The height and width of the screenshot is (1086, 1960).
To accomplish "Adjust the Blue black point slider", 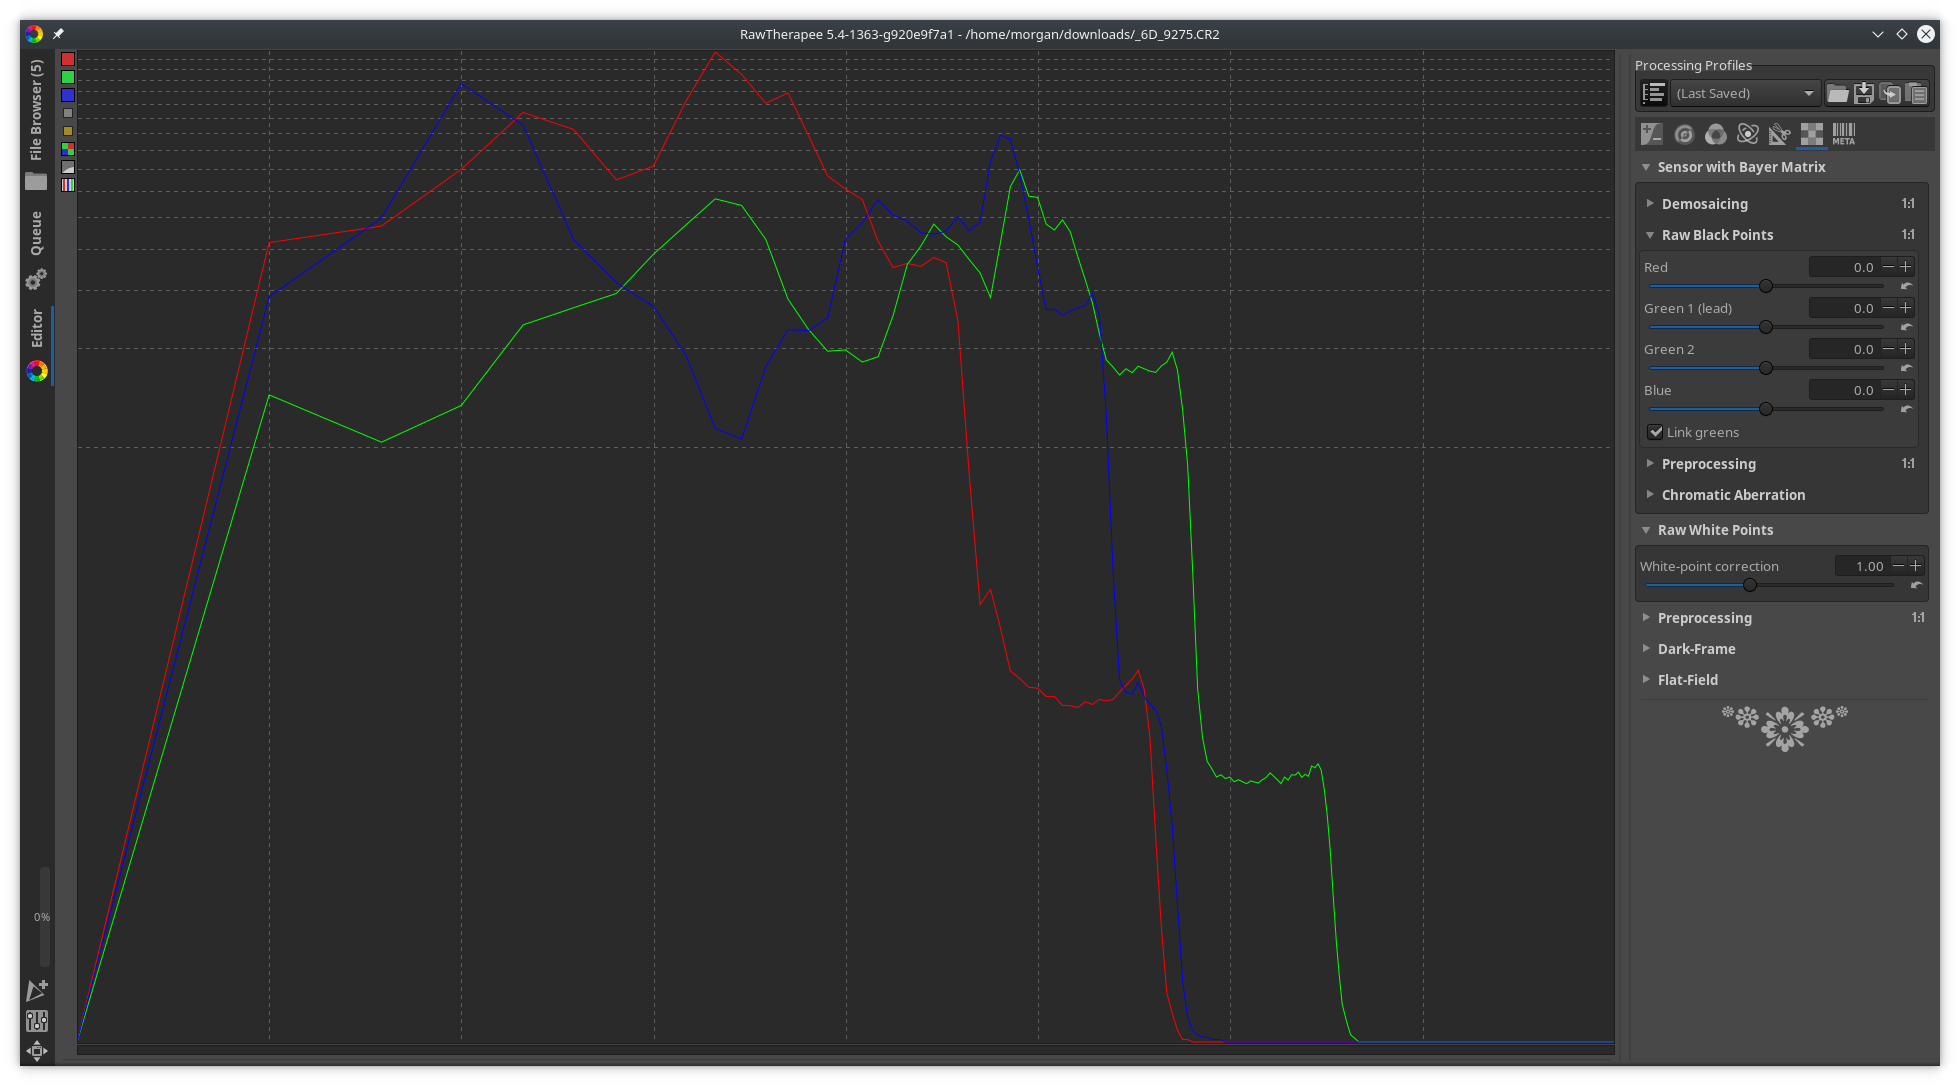I will [1766, 409].
